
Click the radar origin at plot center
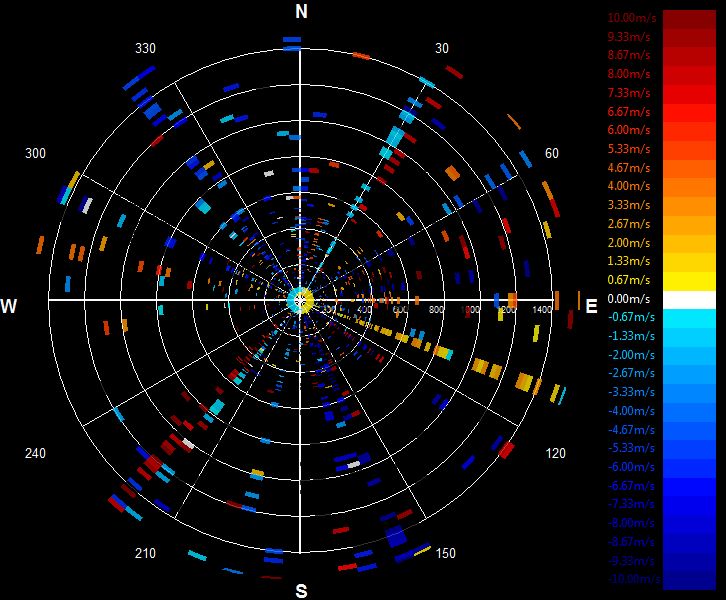click(x=300, y=300)
